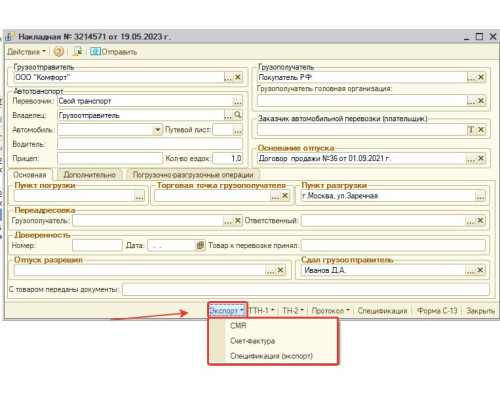Click magnifier icon next to Владелец field
The image size is (500, 400).
click(238, 115)
